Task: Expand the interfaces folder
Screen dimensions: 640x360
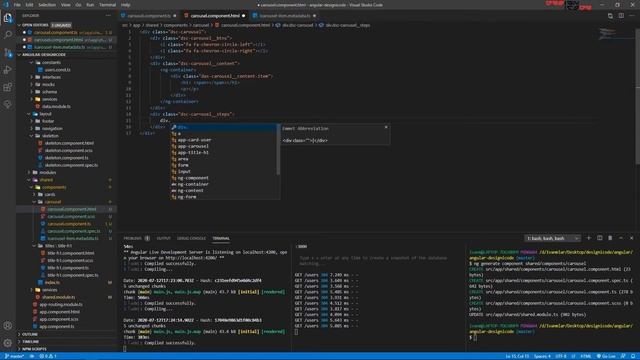Action: [51, 77]
